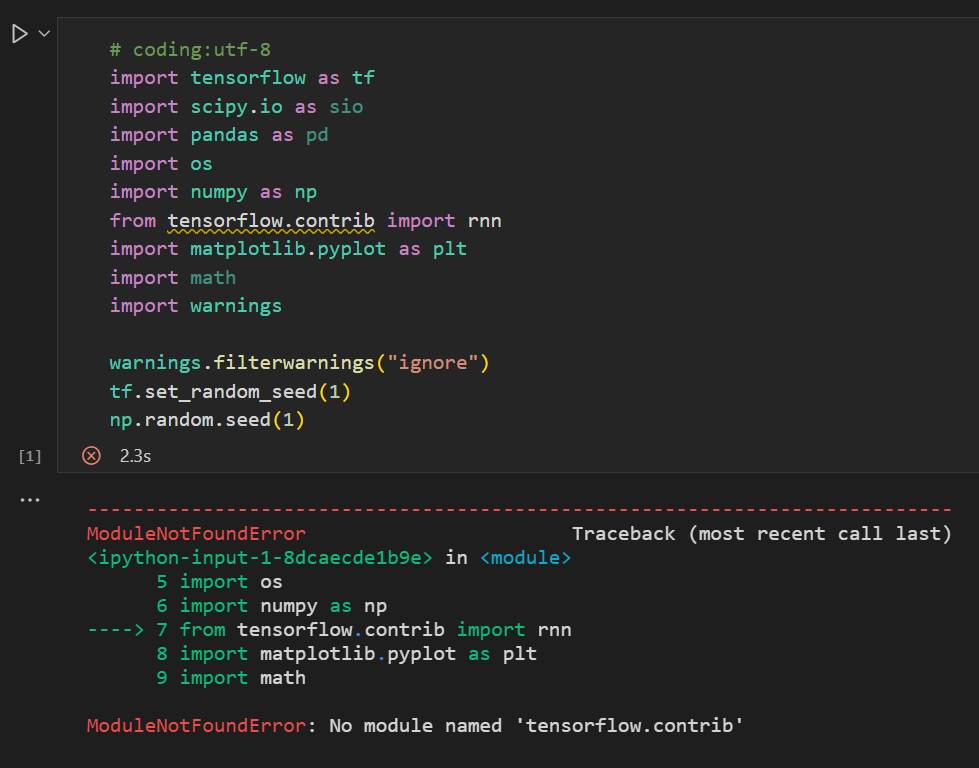979x768 pixels.
Task: Place cursor on the warnings.filterwarnings line
Action: (x=299, y=363)
